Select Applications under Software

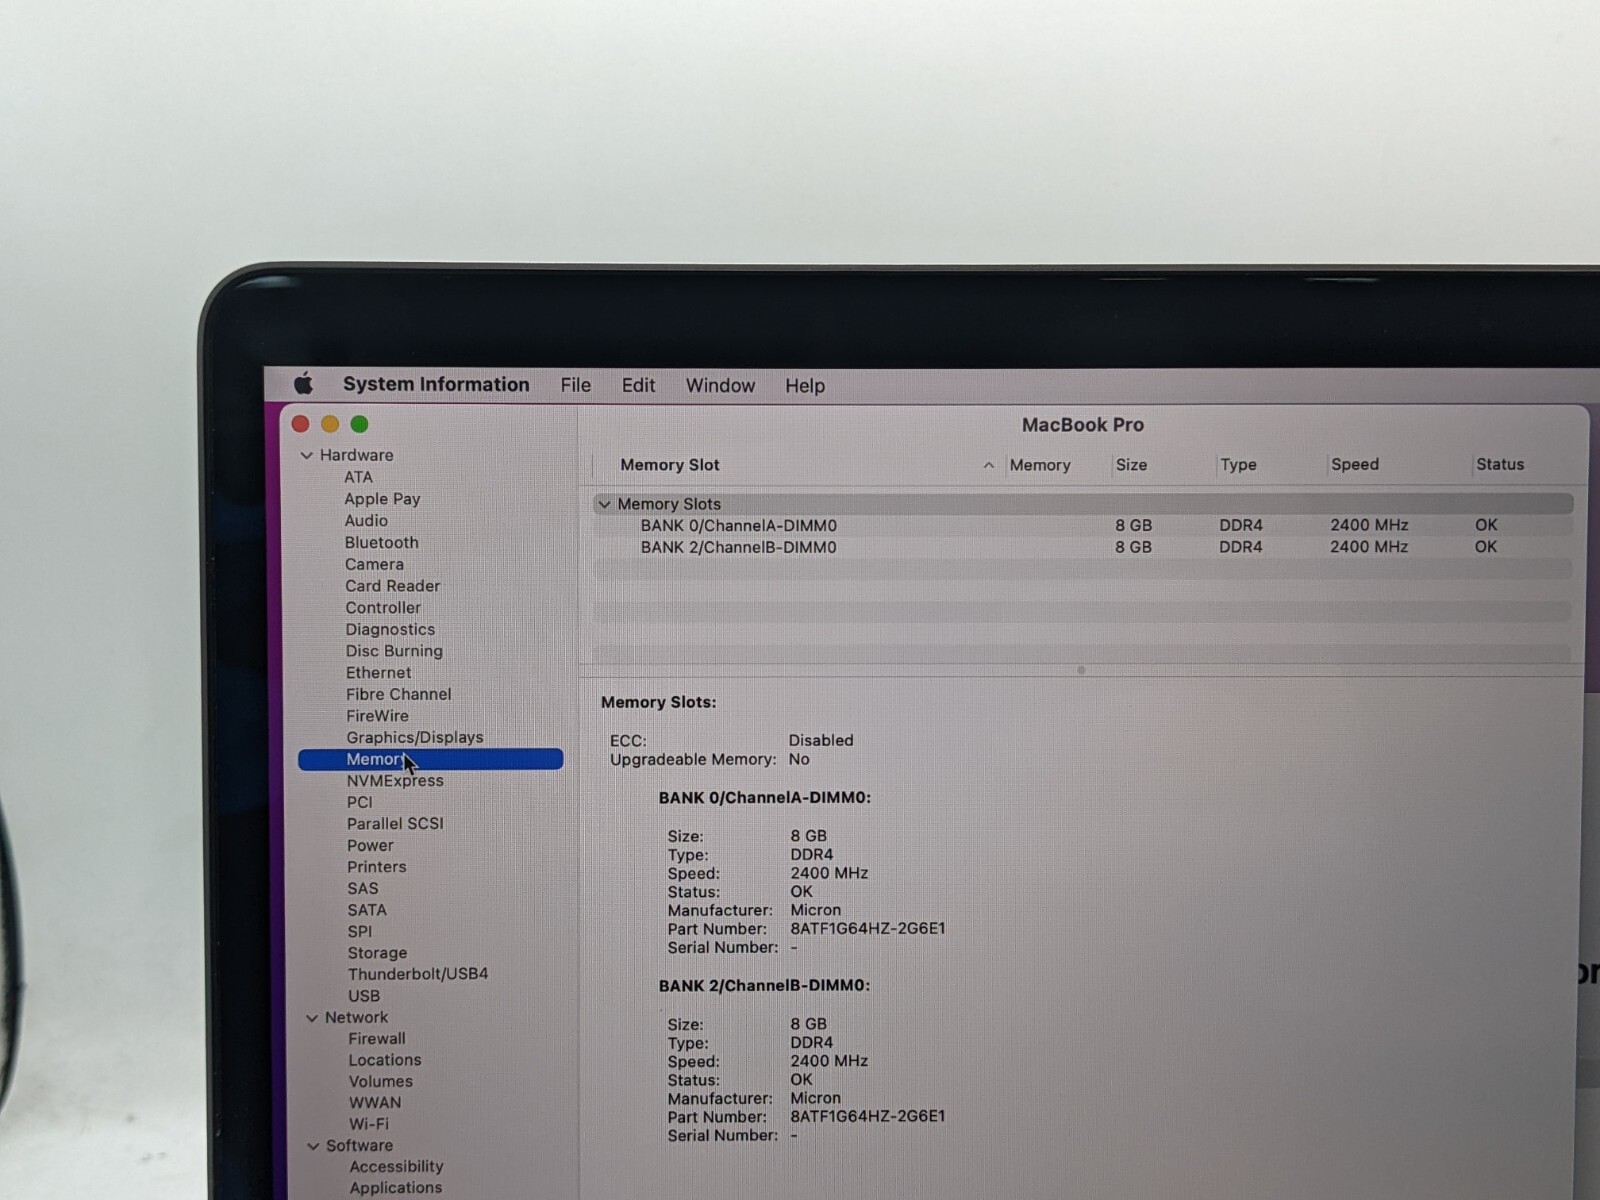click(x=396, y=1188)
